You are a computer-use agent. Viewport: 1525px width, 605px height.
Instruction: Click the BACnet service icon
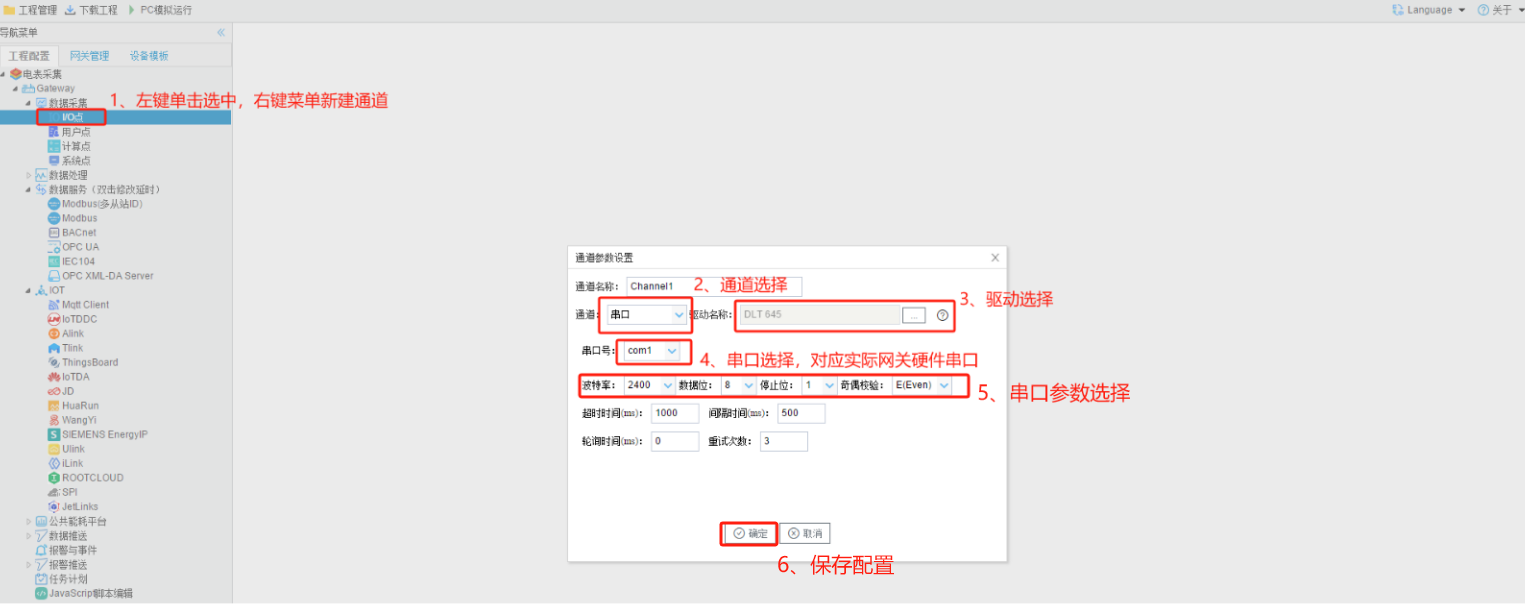click(54, 233)
